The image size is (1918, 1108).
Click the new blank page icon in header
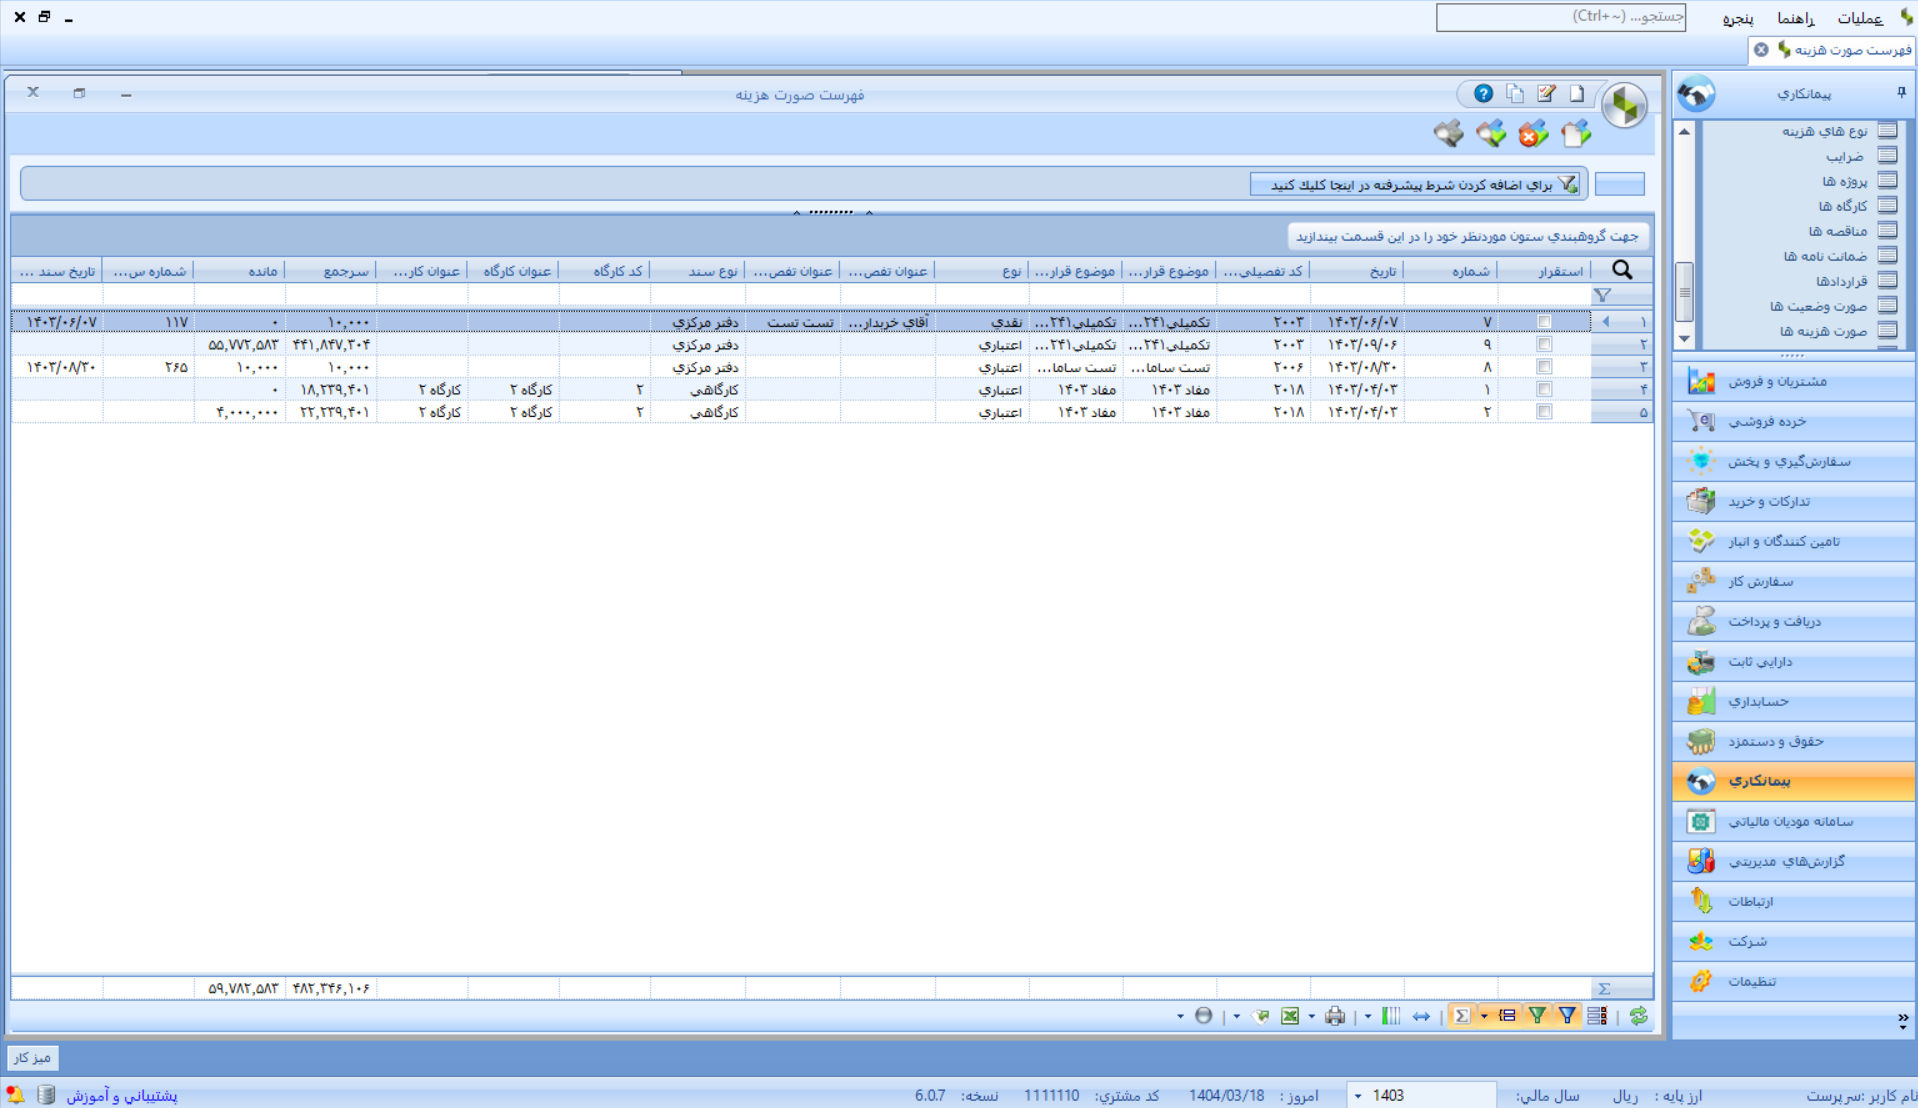pos(1577,93)
